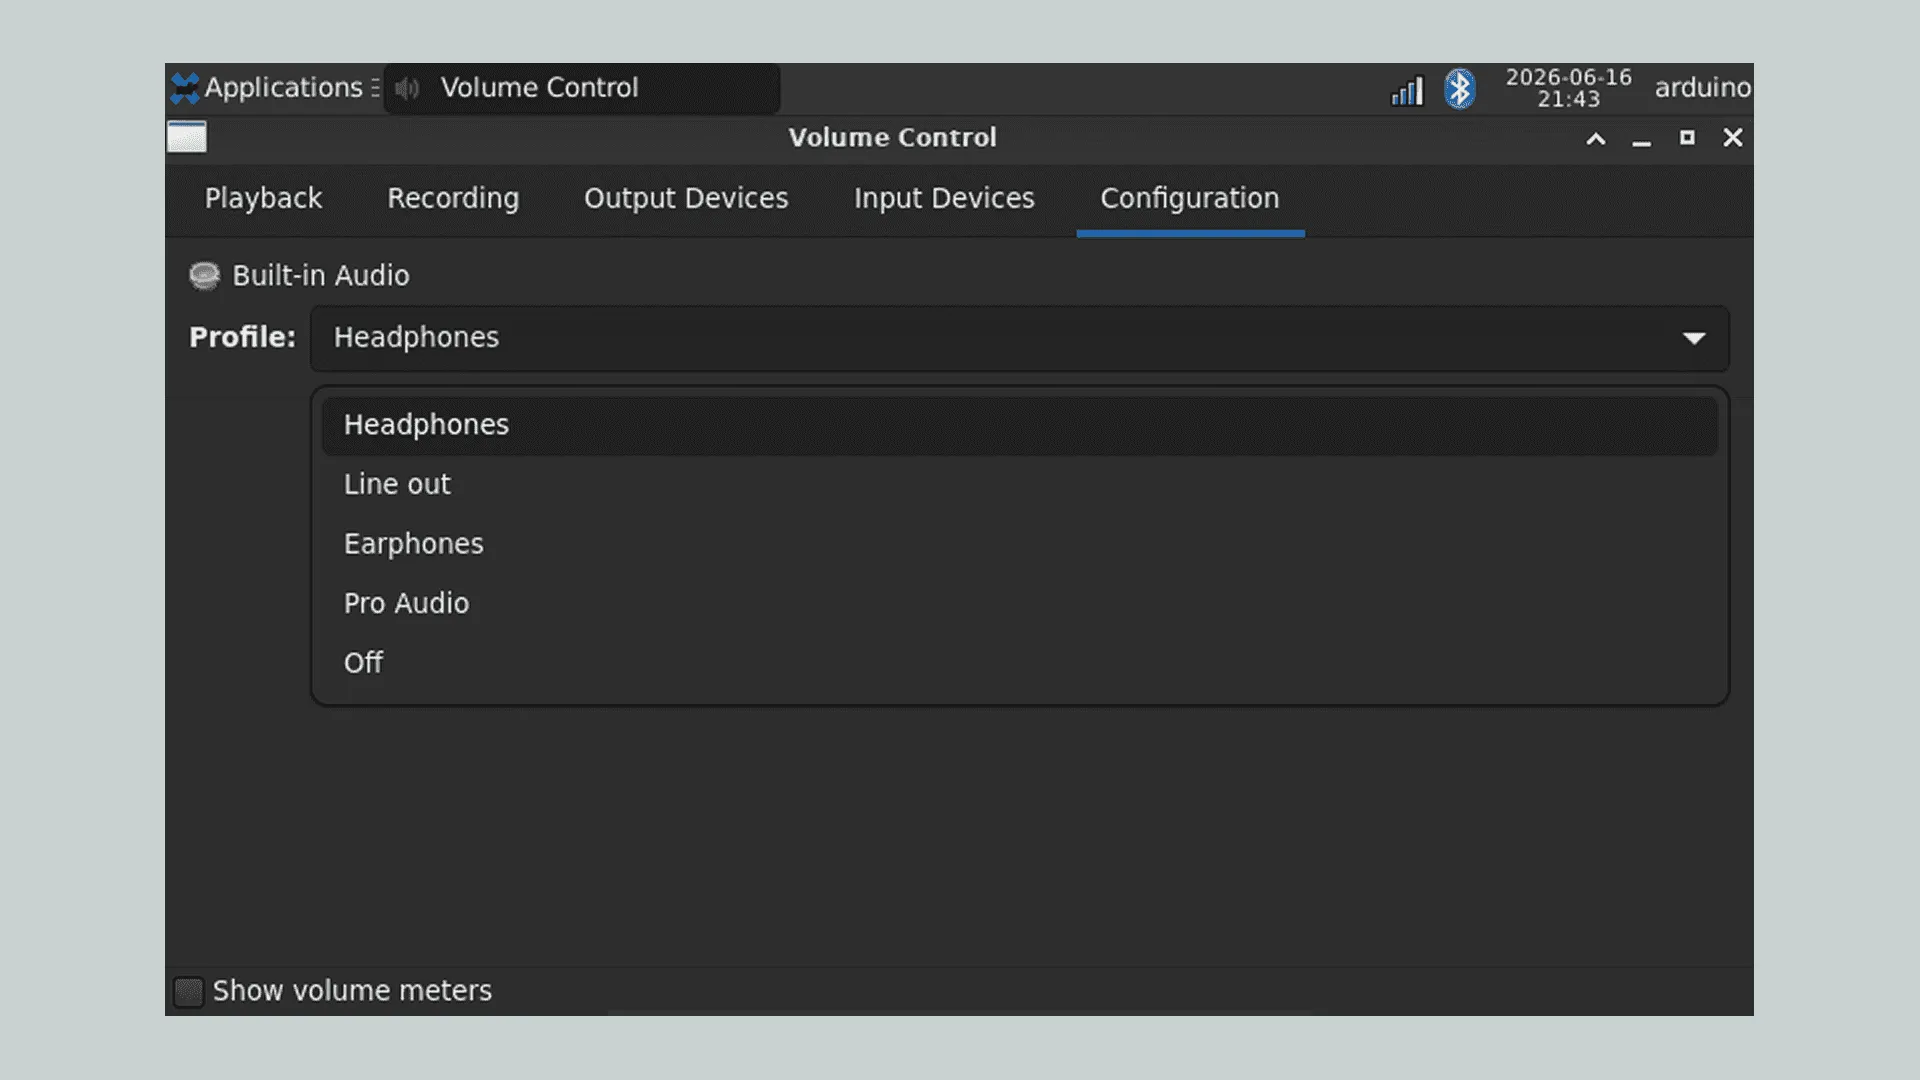Select the Earphones profile

click(x=1019, y=544)
